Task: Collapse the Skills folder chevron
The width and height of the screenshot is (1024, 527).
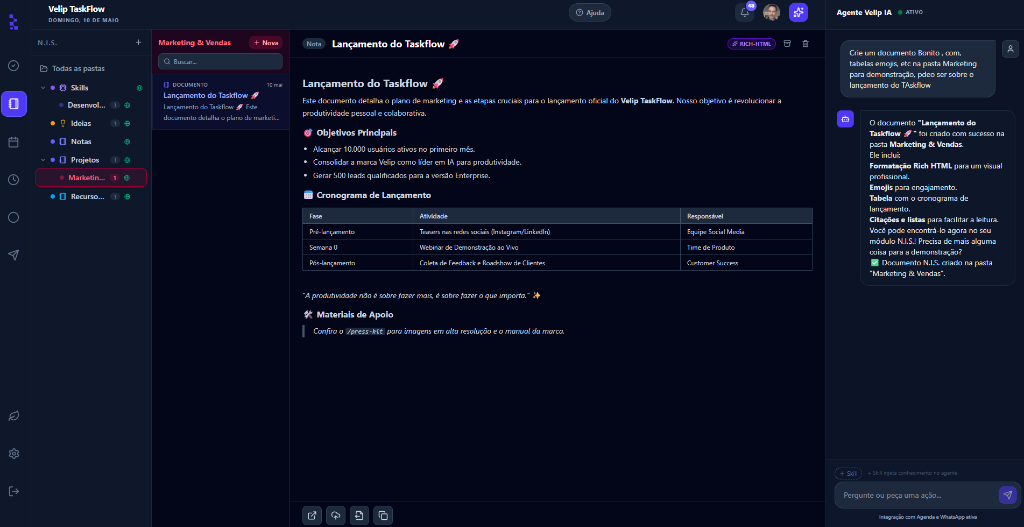Action: [x=43, y=88]
